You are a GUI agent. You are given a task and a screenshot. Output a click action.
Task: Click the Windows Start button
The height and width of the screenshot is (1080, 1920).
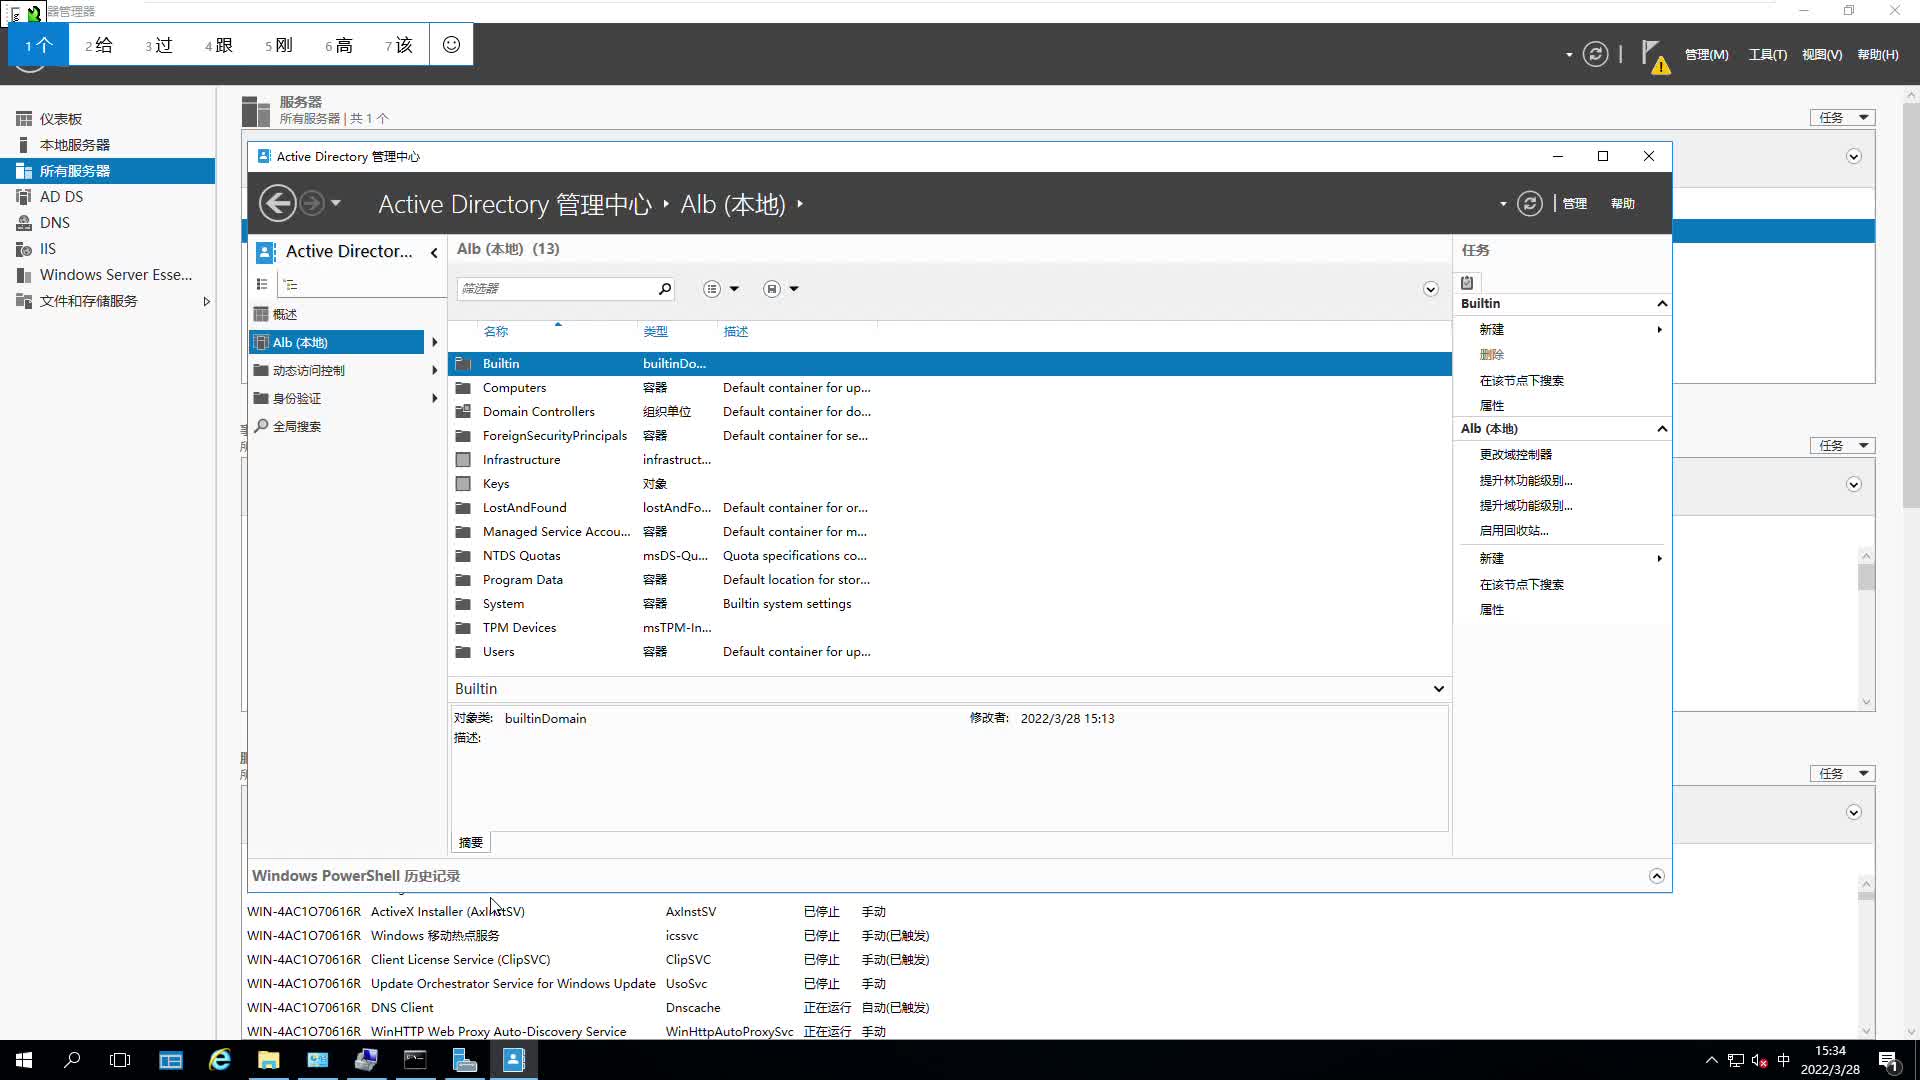click(x=24, y=1060)
